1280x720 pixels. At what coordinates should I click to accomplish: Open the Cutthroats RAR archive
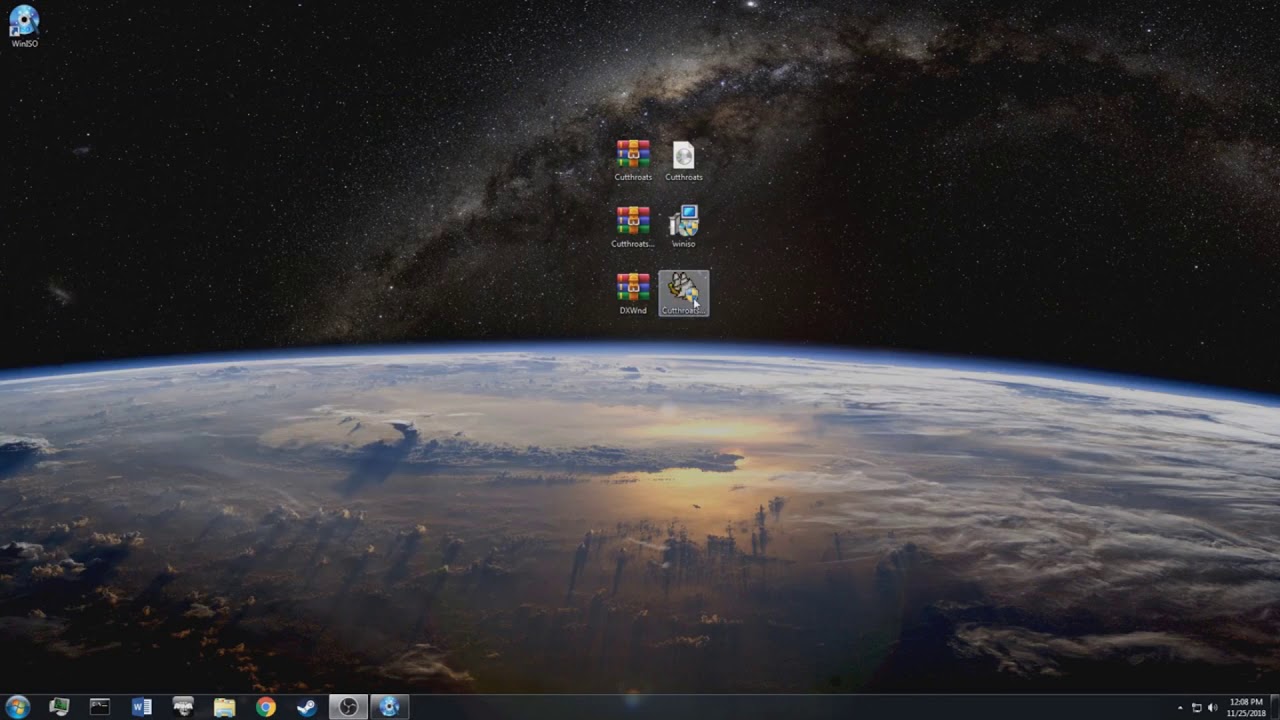tap(633, 160)
